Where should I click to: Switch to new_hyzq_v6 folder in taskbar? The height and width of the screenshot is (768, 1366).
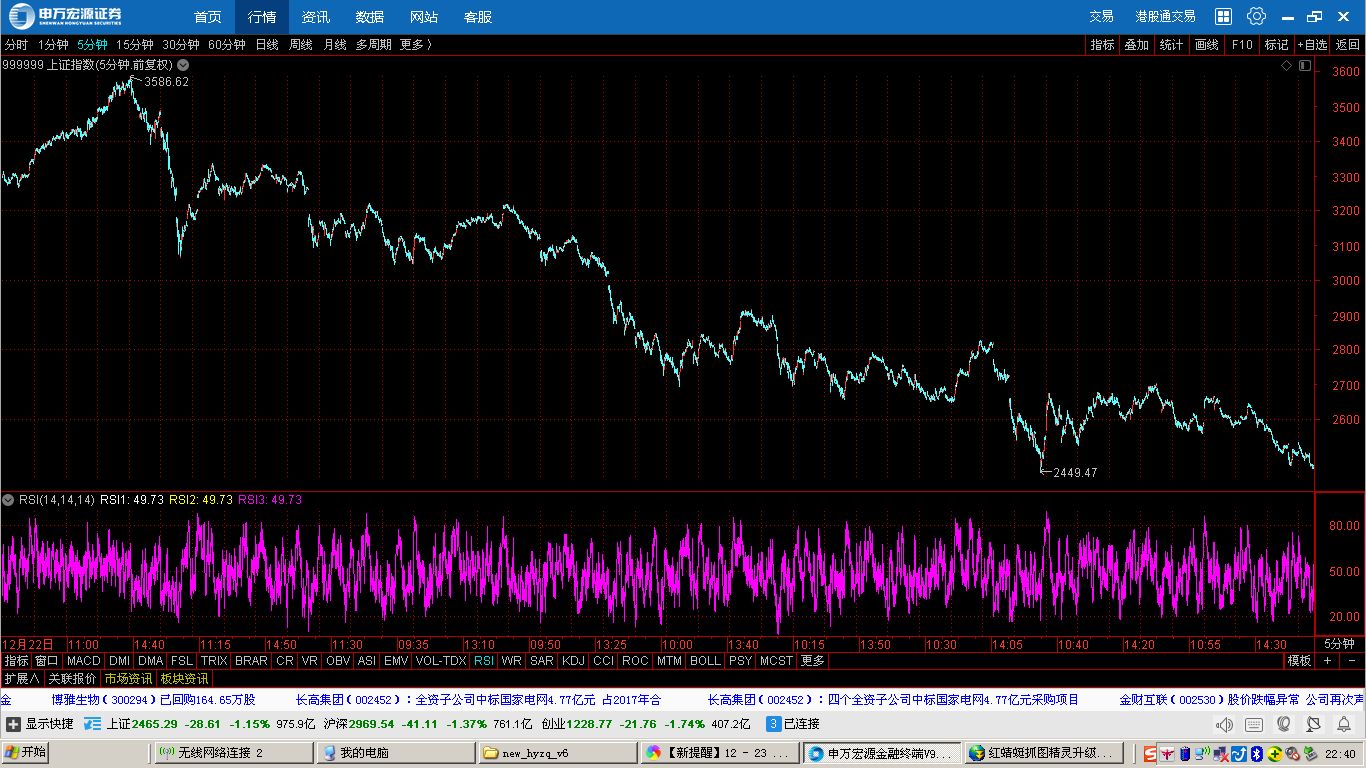pyautogui.click(x=557, y=752)
